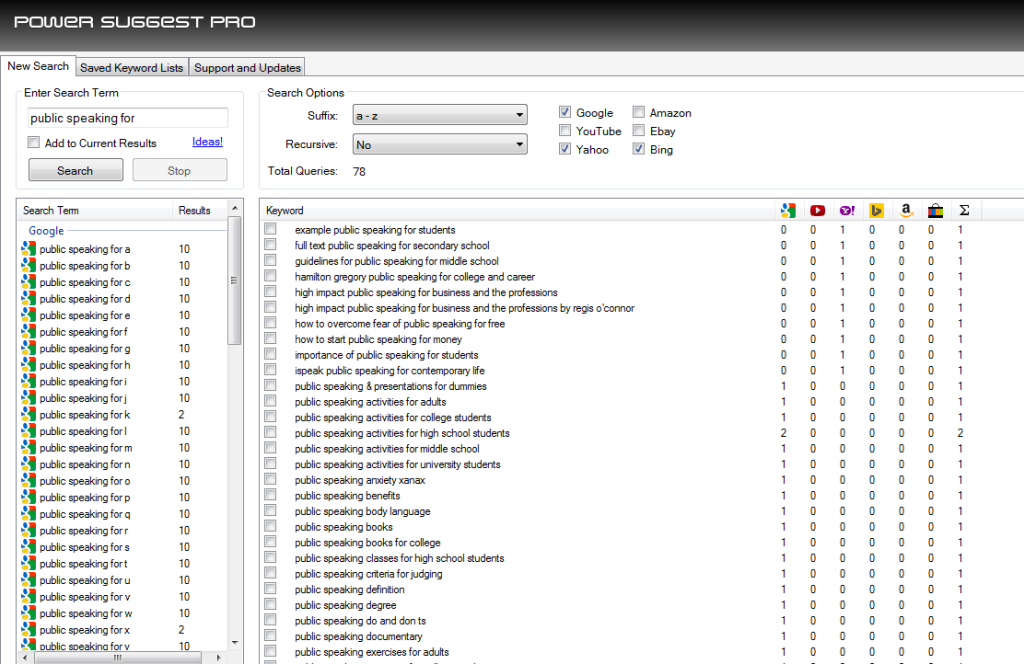Viewport: 1024px width, 664px height.
Task: Click Google icon beside 'public speaking for b'
Action: click(x=28, y=265)
